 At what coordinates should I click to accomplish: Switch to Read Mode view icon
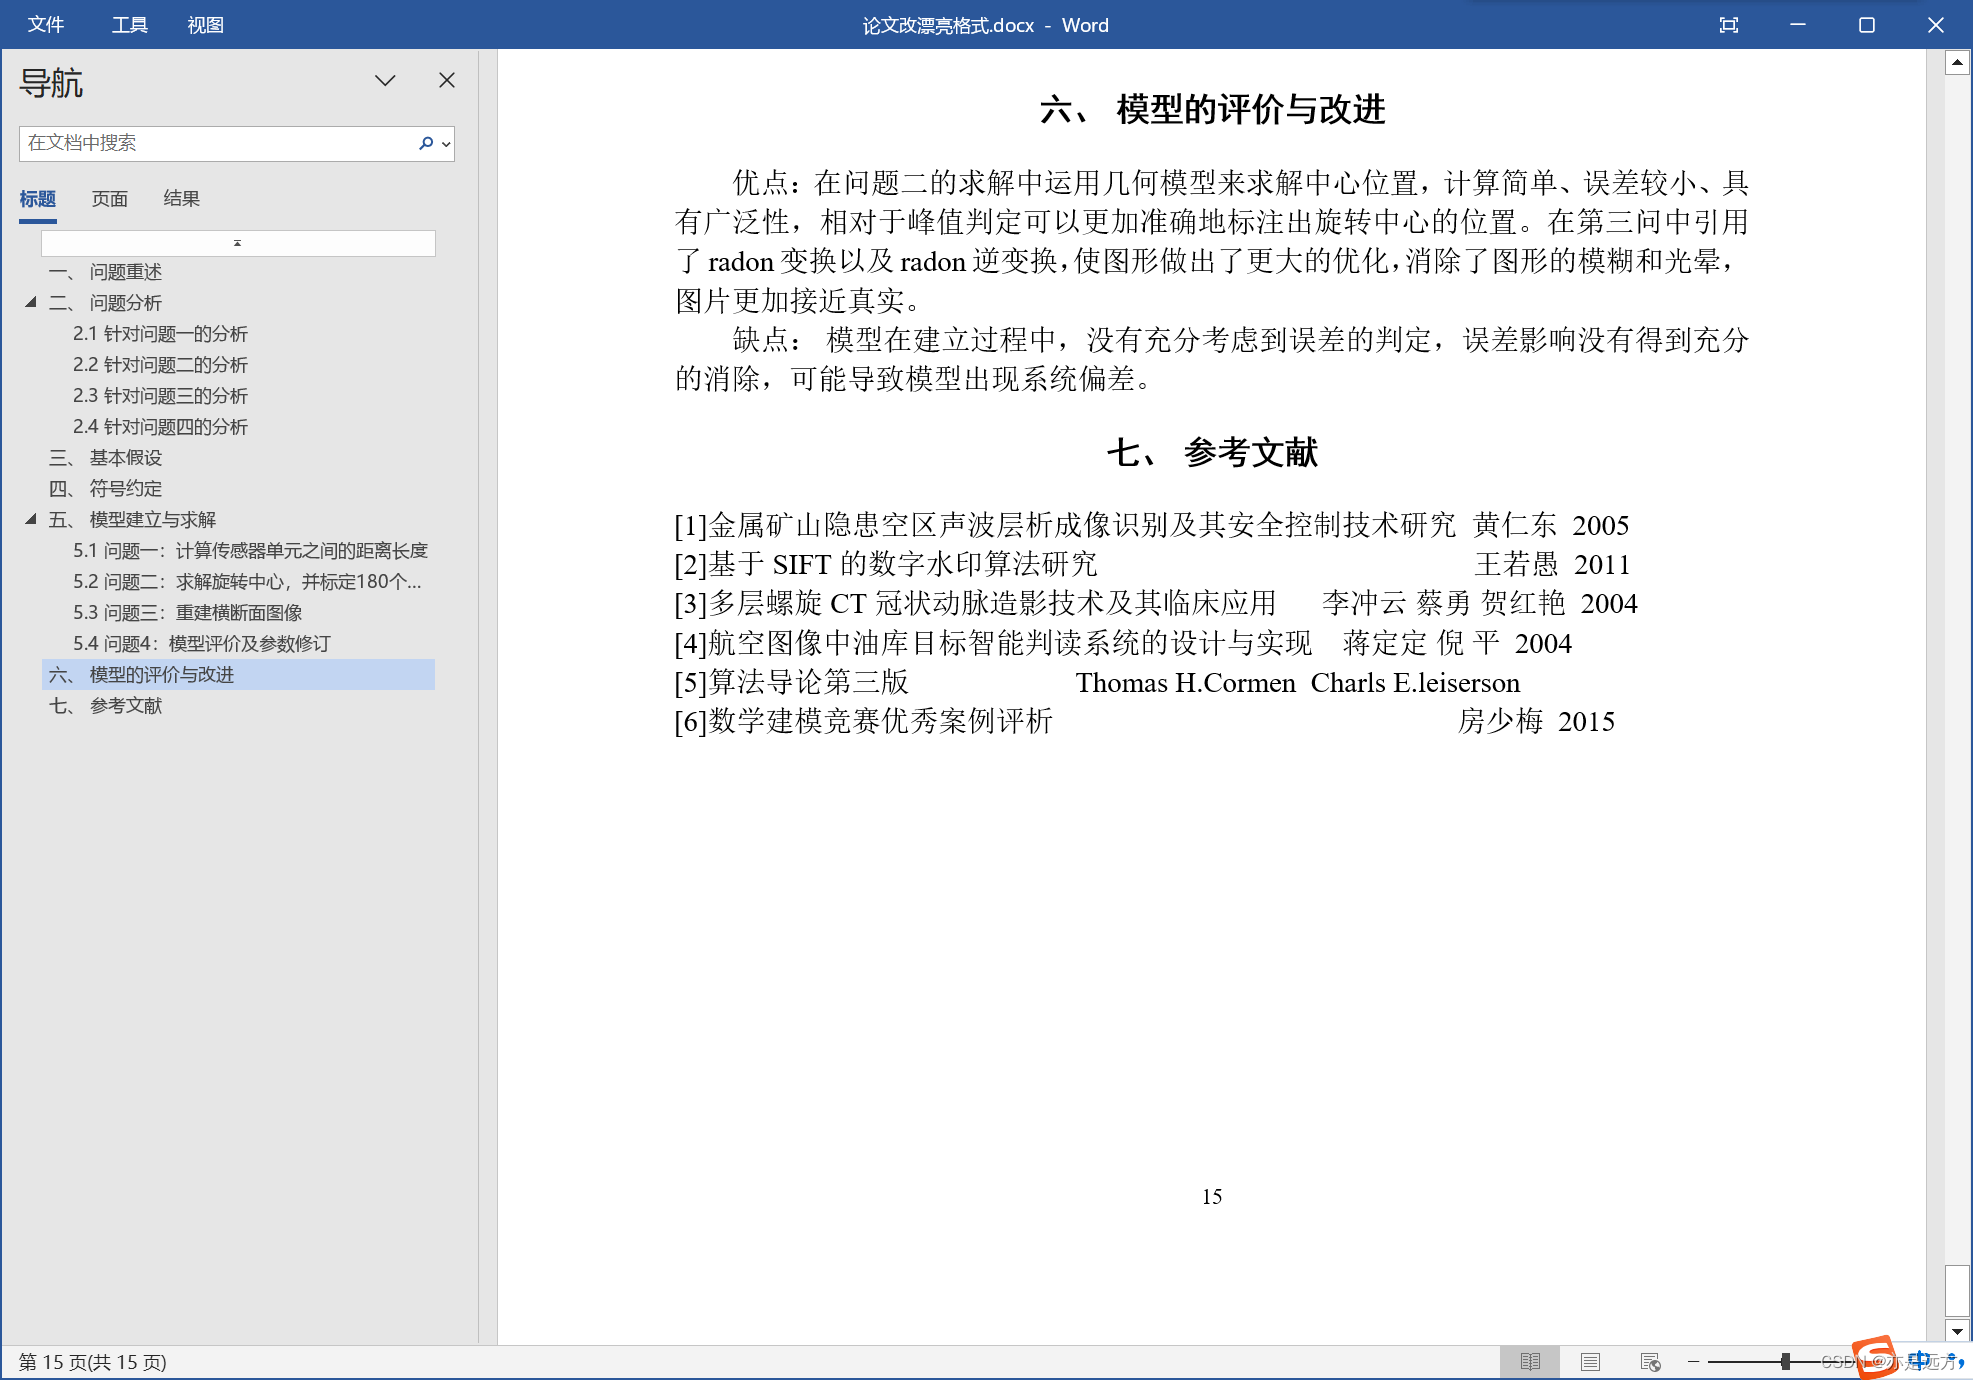tap(1530, 1362)
